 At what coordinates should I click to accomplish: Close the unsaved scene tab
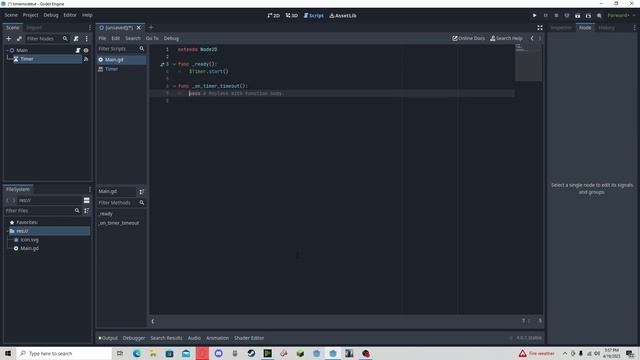[x=139, y=28]
